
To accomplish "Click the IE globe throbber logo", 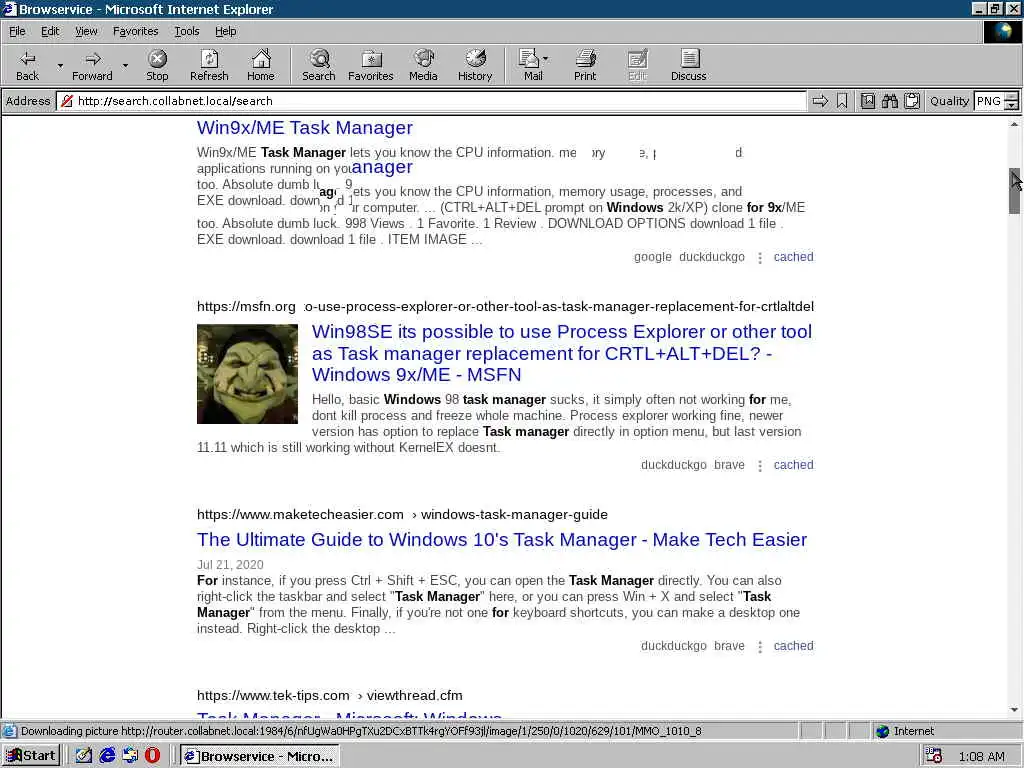I will click(x=1002, y=31).
